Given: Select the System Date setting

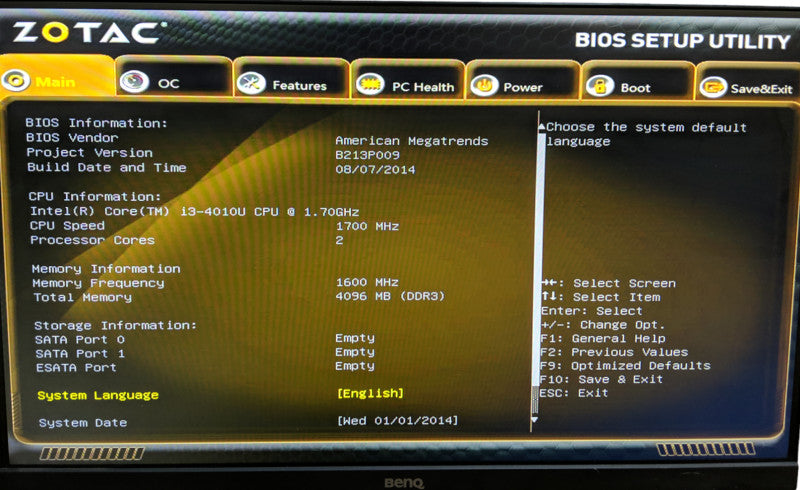Looking at the screenshot, I should [x=83, y=423].
